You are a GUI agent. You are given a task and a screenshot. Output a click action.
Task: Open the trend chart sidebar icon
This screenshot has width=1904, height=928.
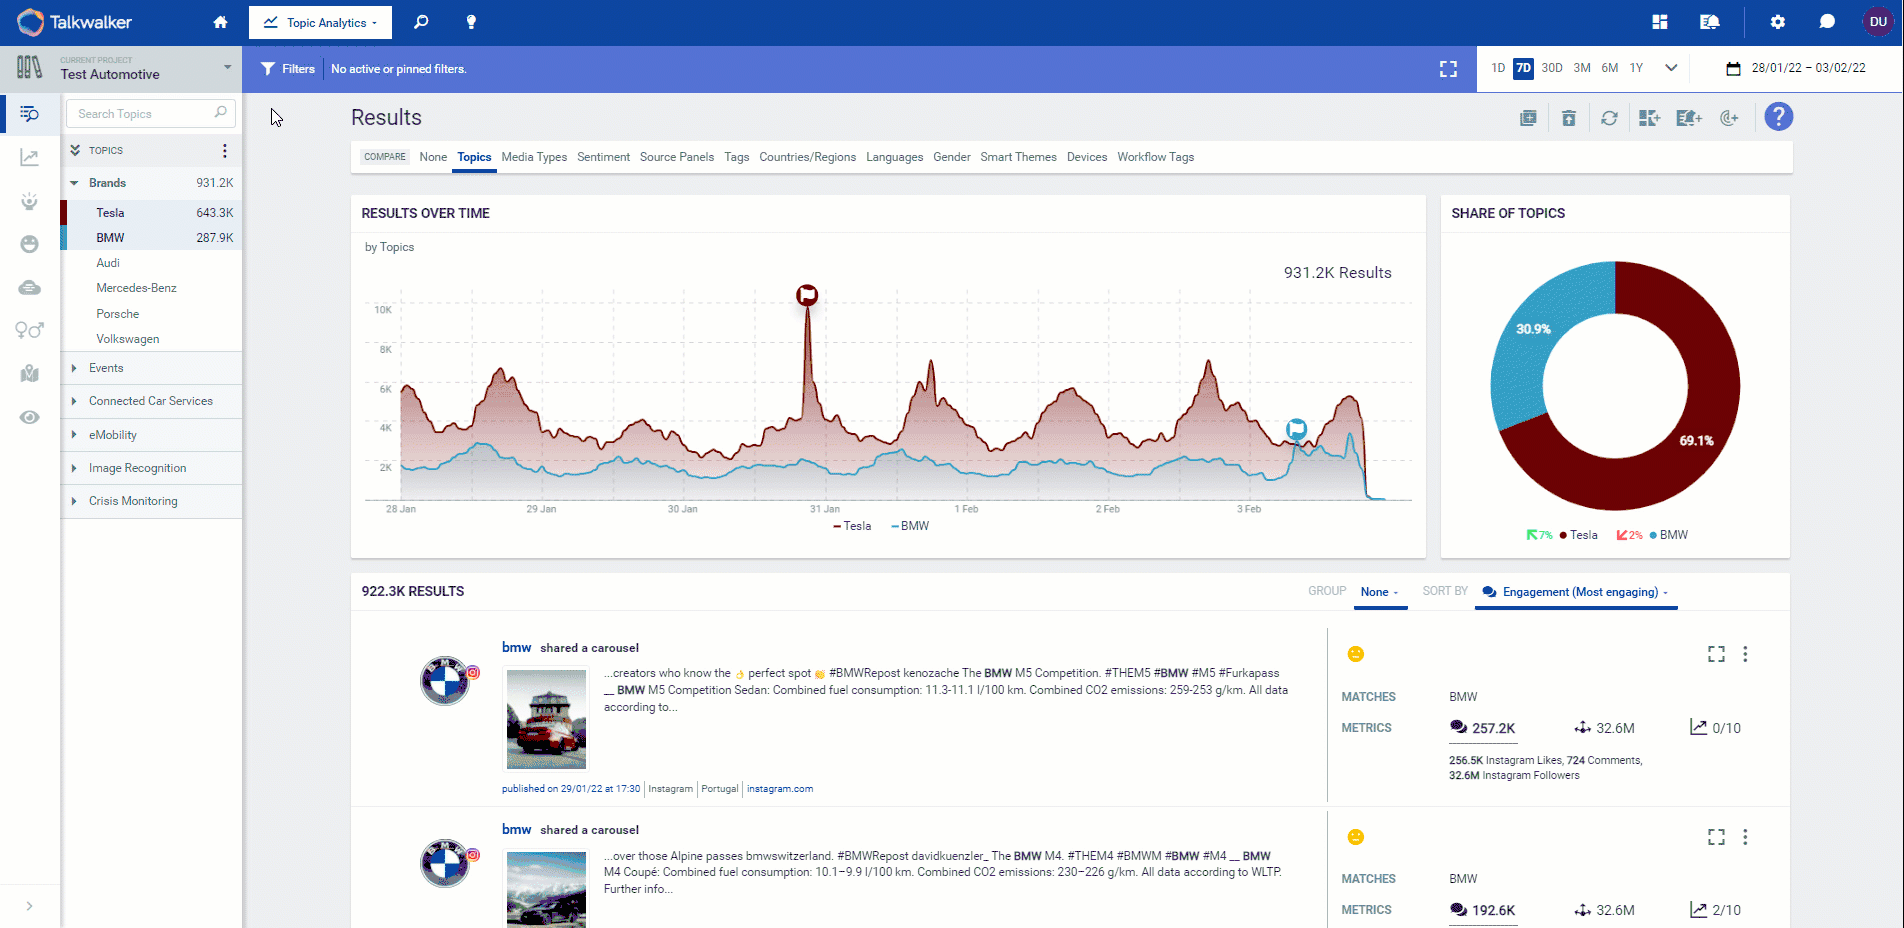(30, 157)
